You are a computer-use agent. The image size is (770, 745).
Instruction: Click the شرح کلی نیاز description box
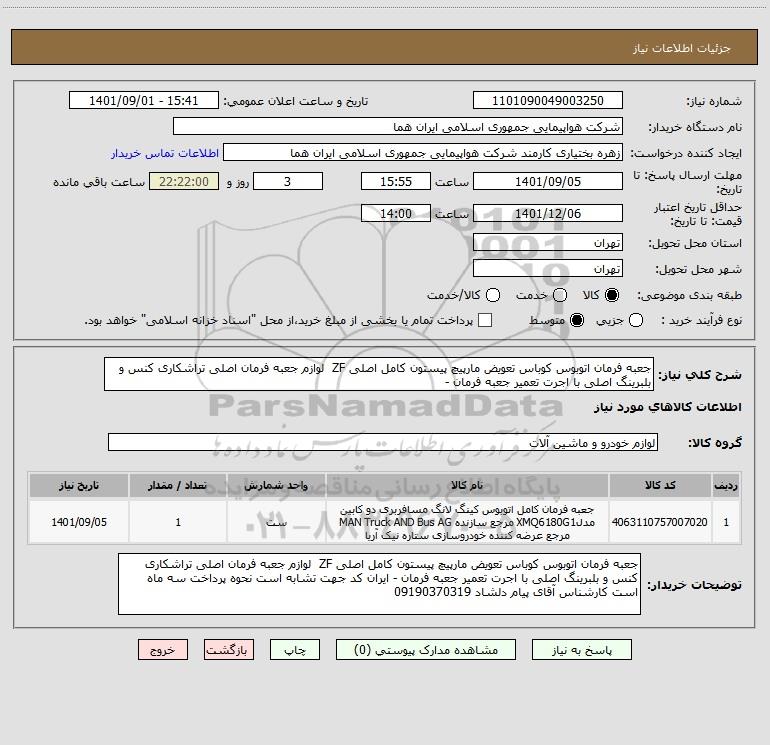379,374
